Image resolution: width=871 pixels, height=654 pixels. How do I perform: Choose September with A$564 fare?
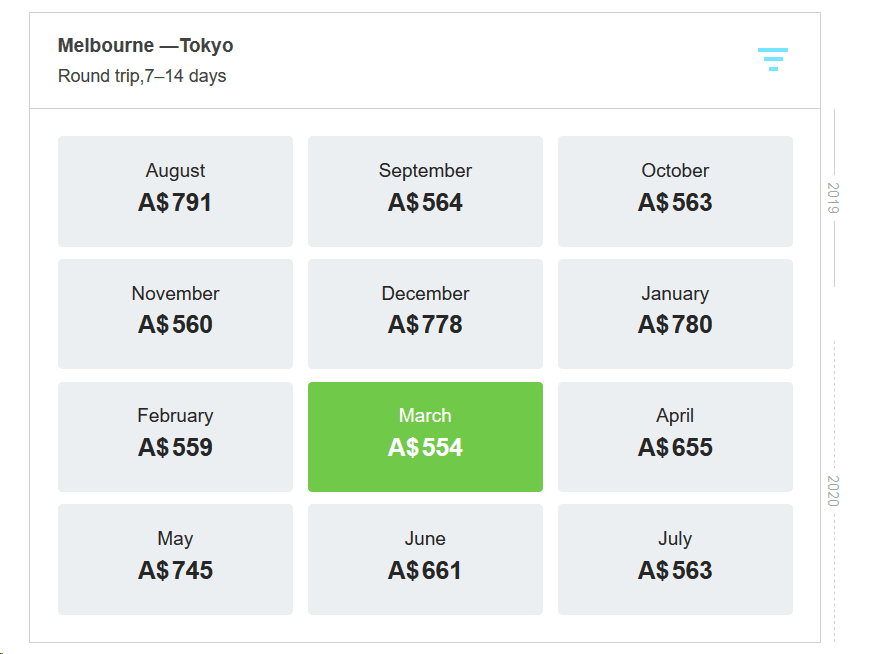click(425, 190)
